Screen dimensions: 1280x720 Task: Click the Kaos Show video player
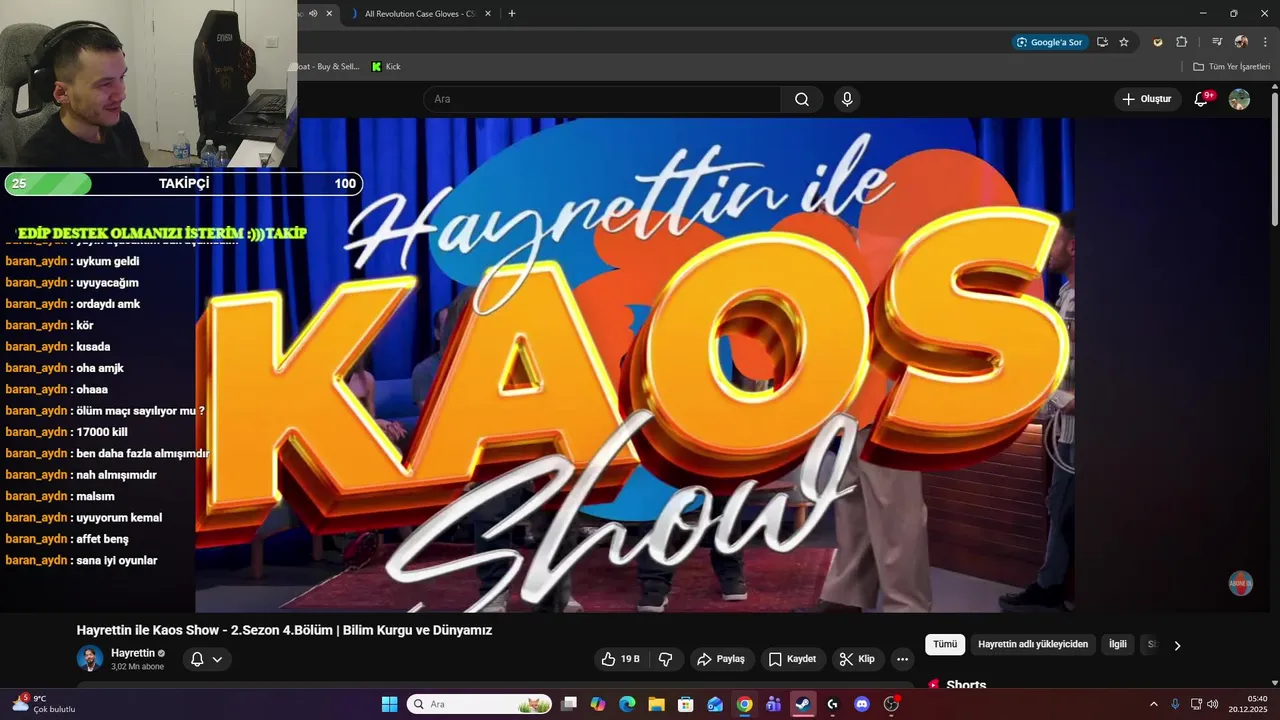pyautogui.click(x=635, y=365)
